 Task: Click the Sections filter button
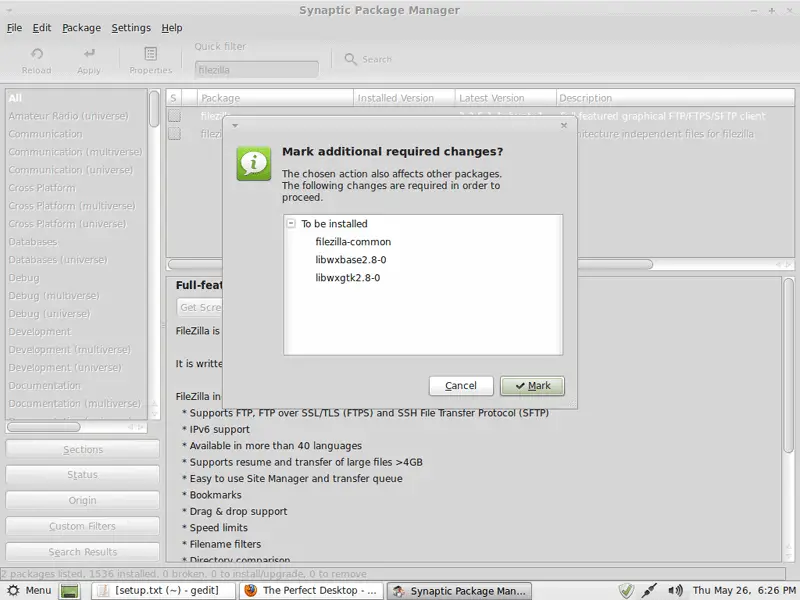tap(83, 449)
